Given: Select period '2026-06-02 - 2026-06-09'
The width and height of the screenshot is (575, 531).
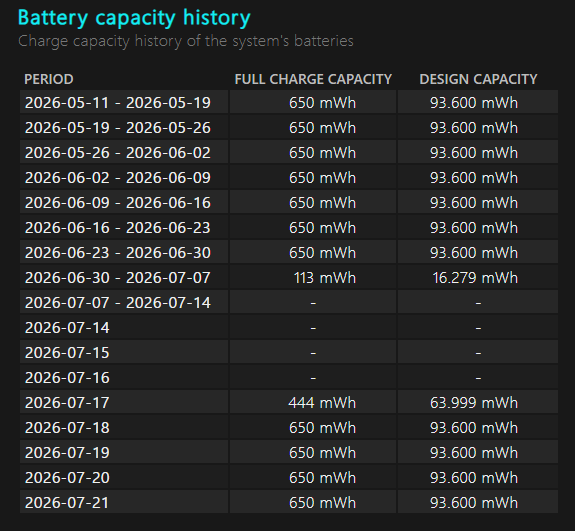Looking at the screenshot, I should [118, 178].
